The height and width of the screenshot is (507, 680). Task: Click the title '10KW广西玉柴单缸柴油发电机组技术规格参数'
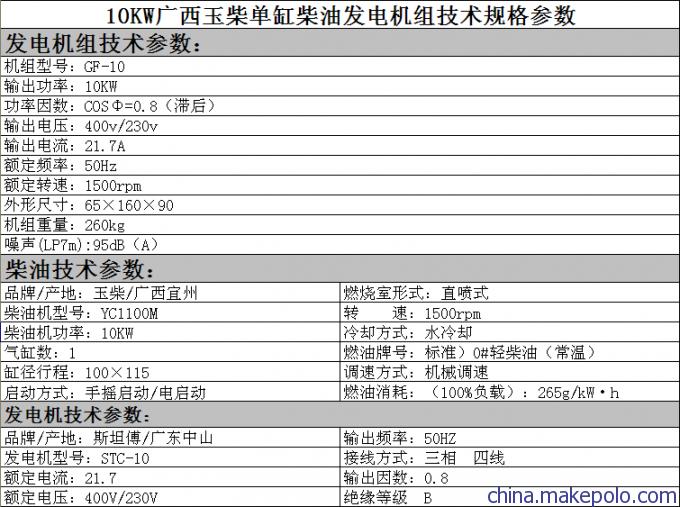pos(340,15)
